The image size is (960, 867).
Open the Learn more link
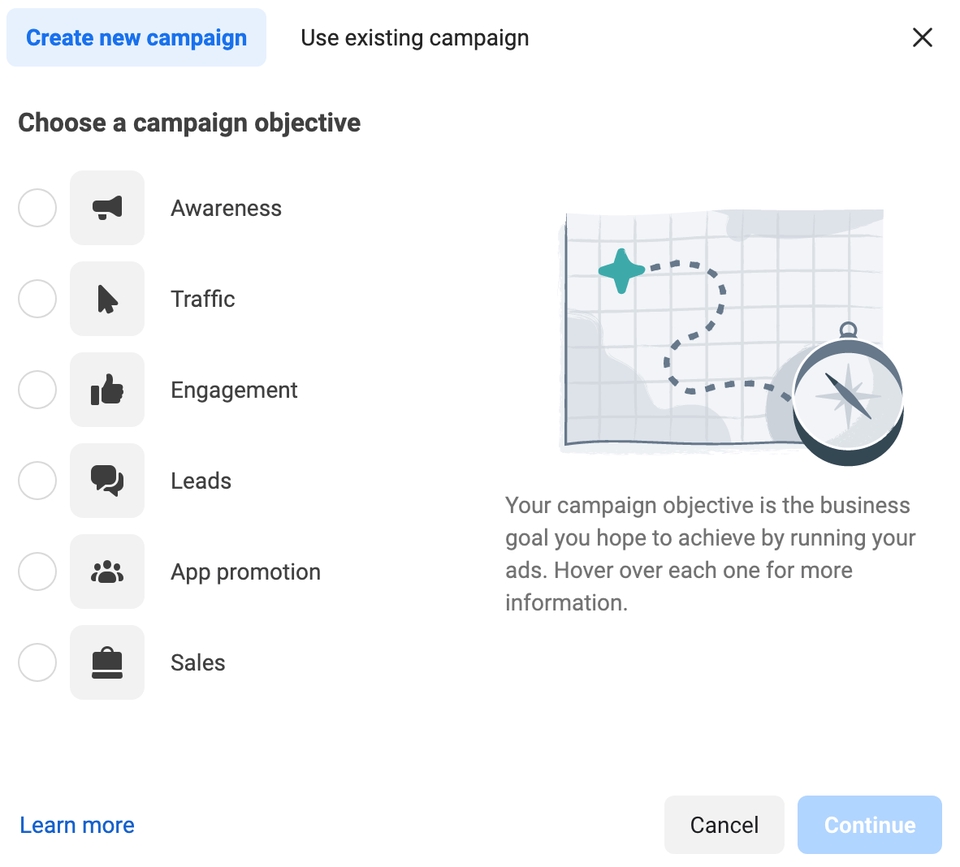[x=77, y=825]
